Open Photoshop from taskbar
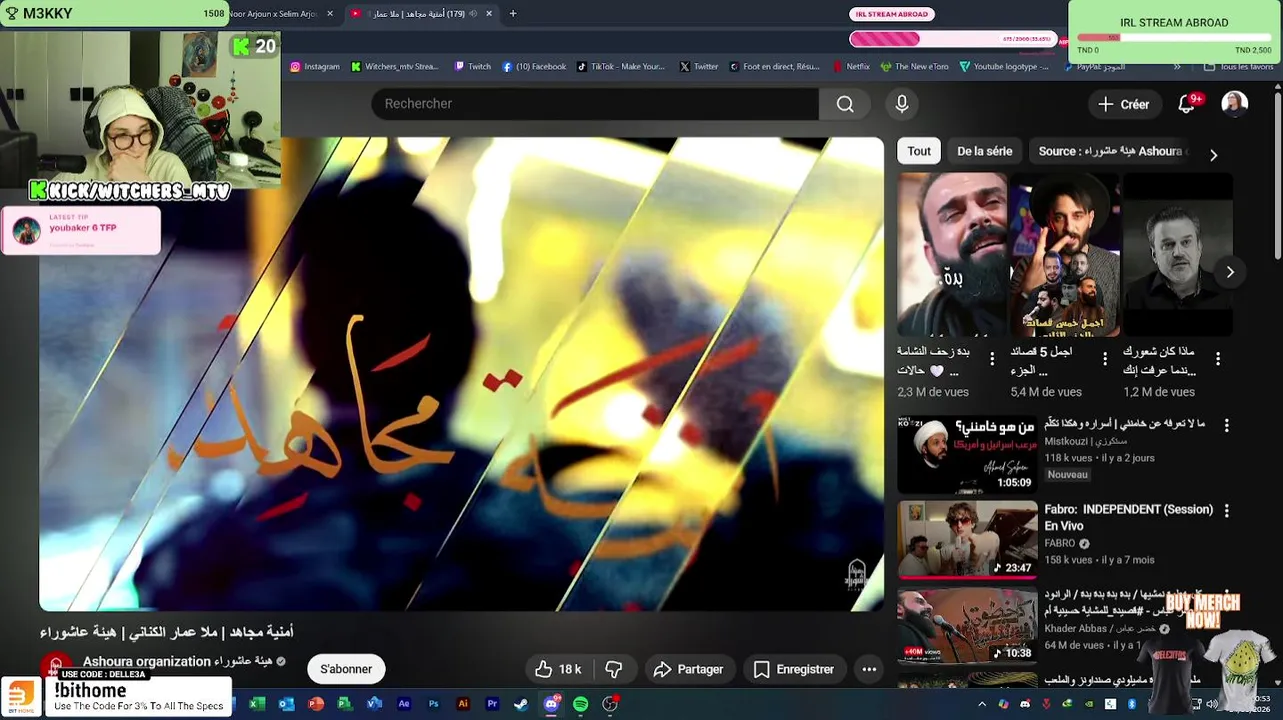Screen dimensions: 1283x720 433,704
